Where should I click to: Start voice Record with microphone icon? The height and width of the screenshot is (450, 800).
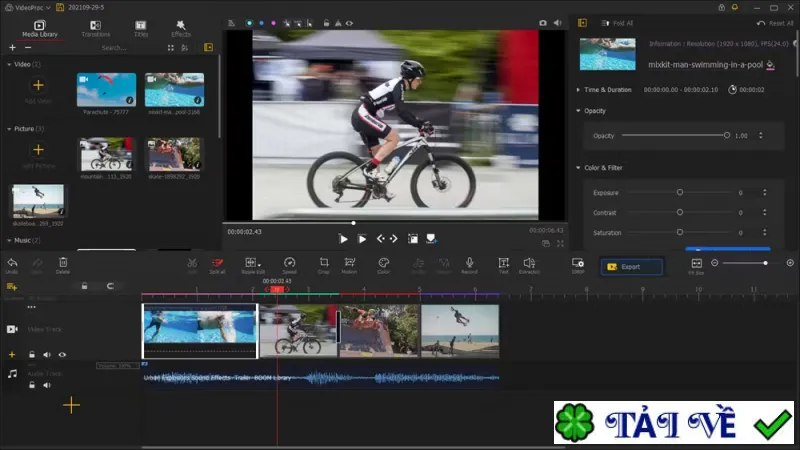469,265
